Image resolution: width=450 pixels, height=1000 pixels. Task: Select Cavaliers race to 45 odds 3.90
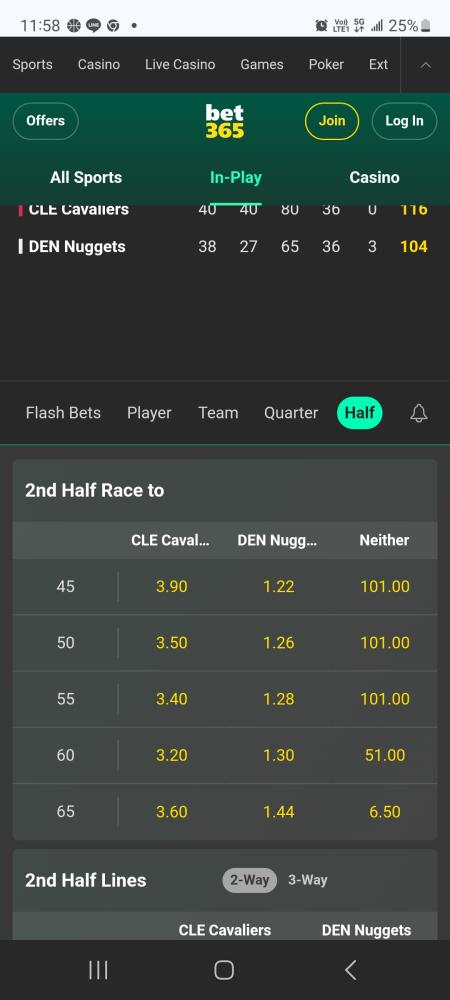[171, 587]
